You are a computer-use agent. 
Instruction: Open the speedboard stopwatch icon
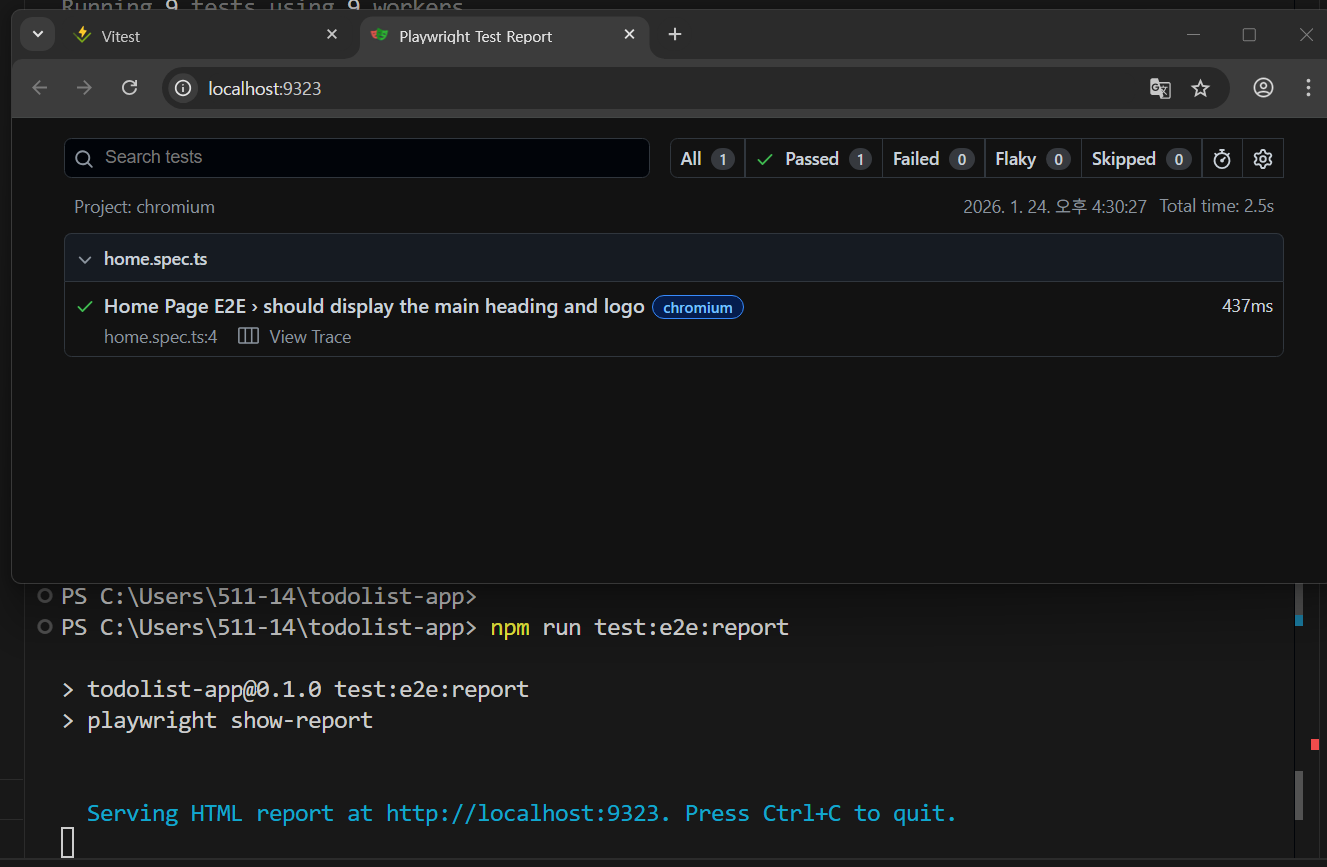tap(1221, 159)
